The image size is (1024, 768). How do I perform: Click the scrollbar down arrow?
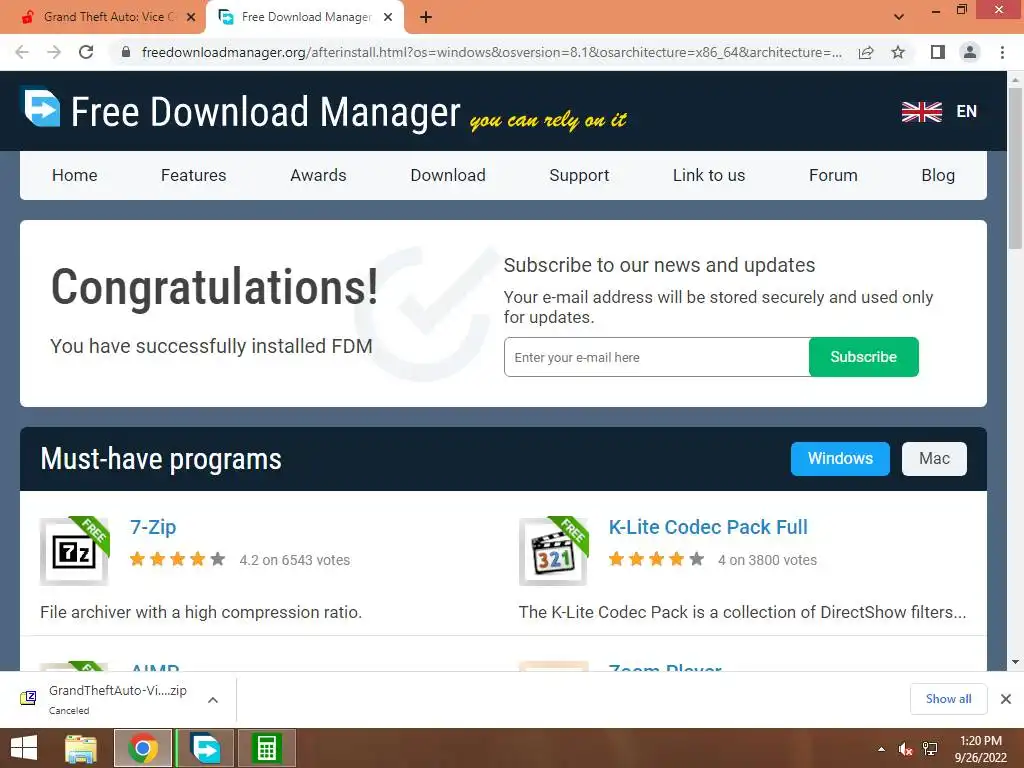pyautogui.click(x=1015, y=662)
